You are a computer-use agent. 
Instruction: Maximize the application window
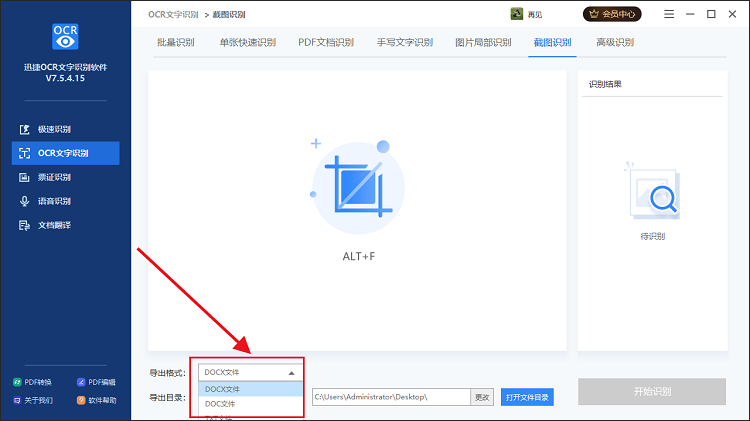(711, 14)
